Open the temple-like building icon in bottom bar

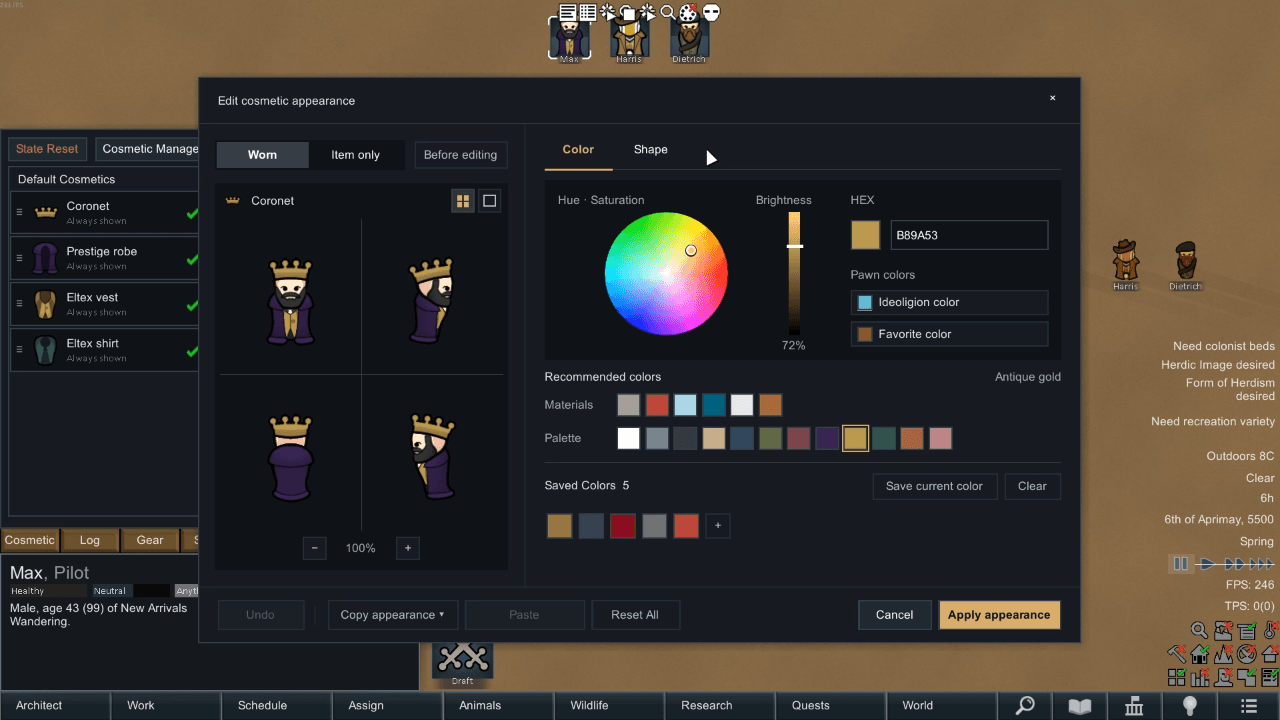coord(1134,705)
